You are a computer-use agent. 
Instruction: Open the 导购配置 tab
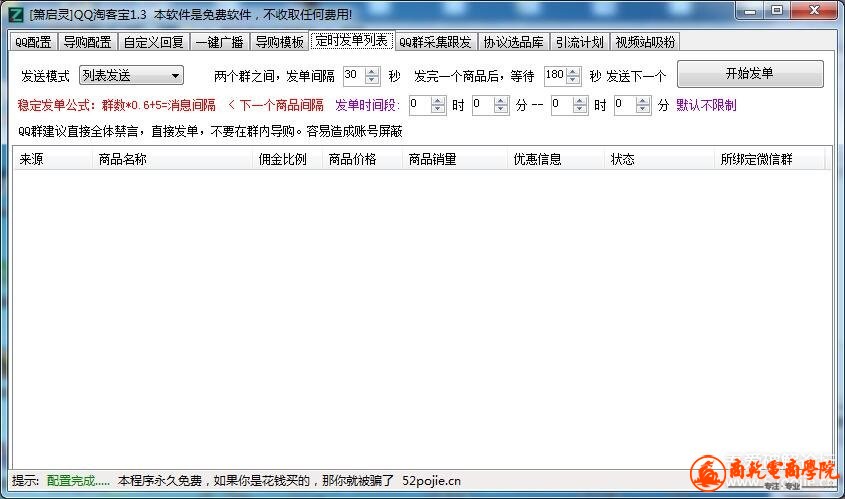click(x=87, y=42)
